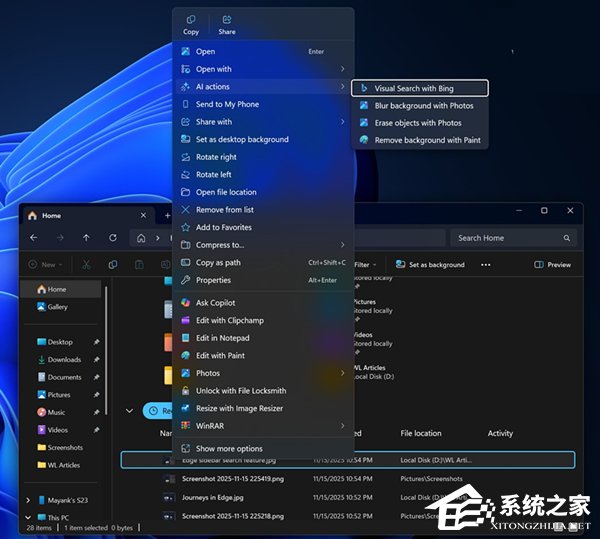This screenshot has width=600, height=539.
Task: Select Rotate right in the context menu
Action: [x=216, y=157]
